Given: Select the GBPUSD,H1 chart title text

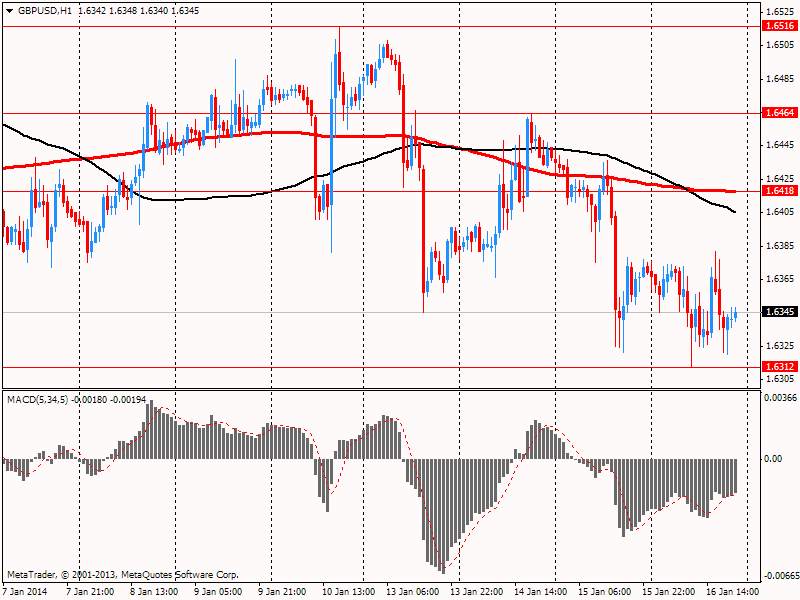Looking at the screenshot, I should [45, 11].
